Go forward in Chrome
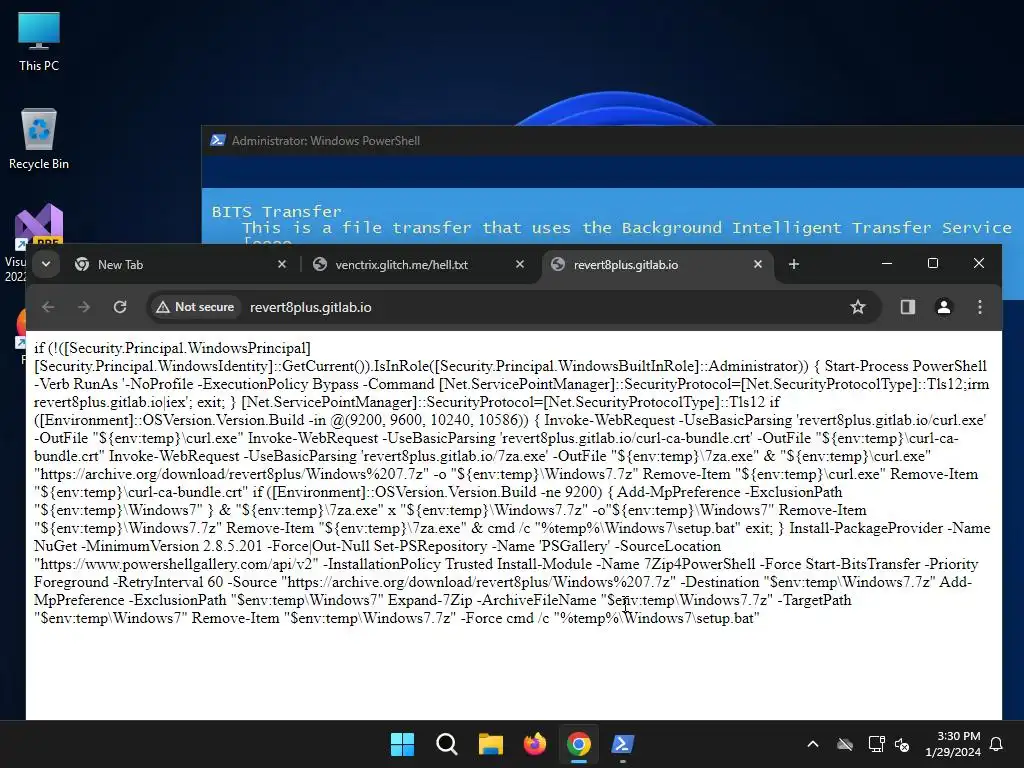The height and width of the screenshot is (768, 1024). tap(84, 307)
